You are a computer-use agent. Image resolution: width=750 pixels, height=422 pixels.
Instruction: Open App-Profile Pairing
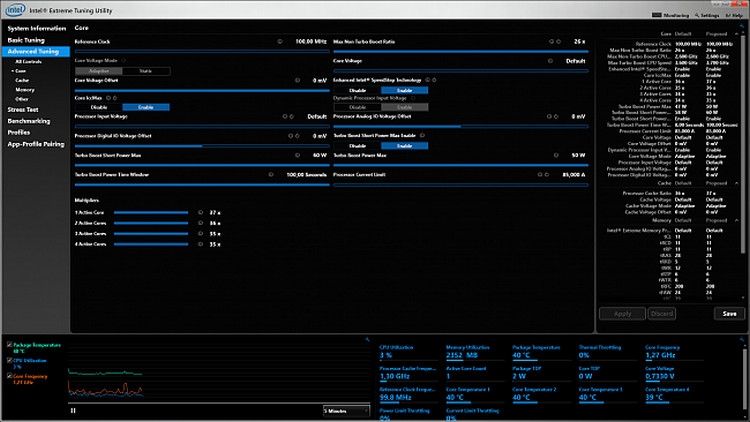point(36,144)
